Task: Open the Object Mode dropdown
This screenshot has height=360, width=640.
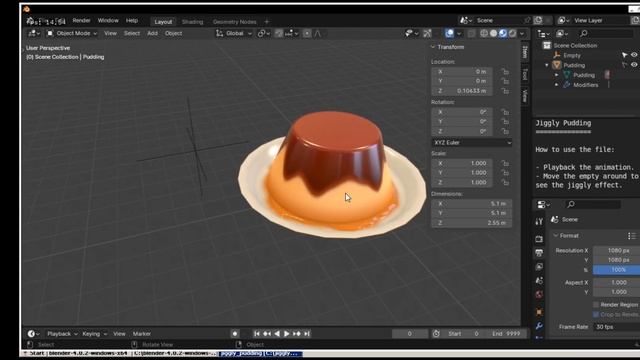Action: [72, 33]
